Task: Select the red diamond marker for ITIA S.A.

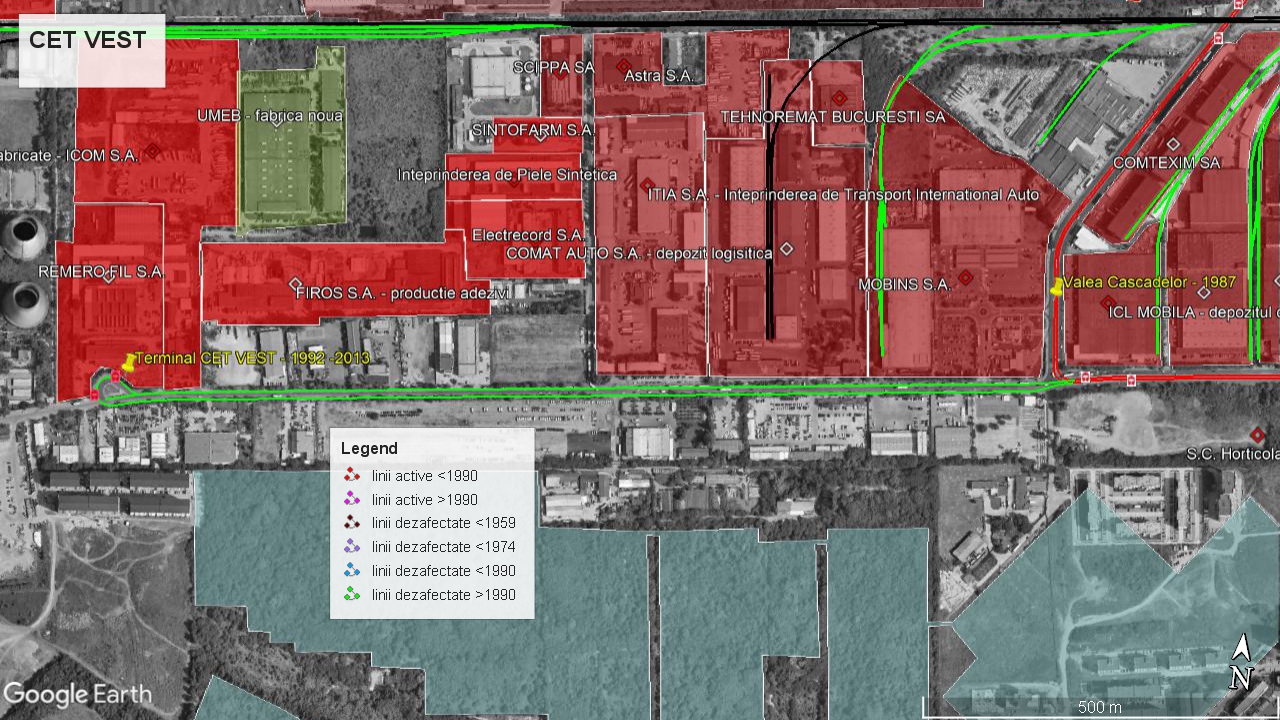Action: 648,186
